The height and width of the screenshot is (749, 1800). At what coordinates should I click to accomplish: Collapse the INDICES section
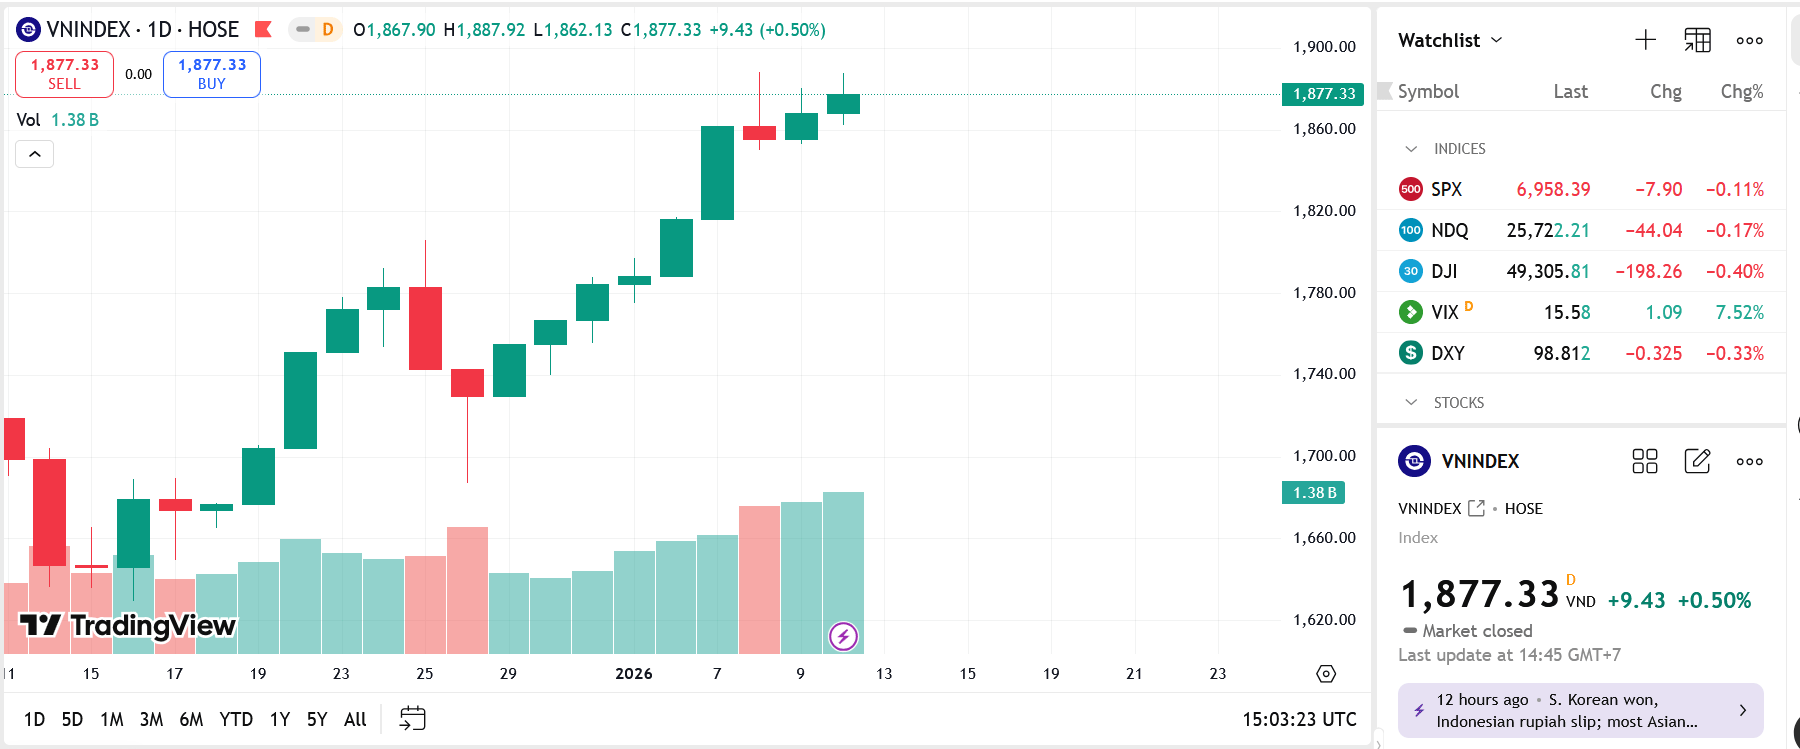1410,148
